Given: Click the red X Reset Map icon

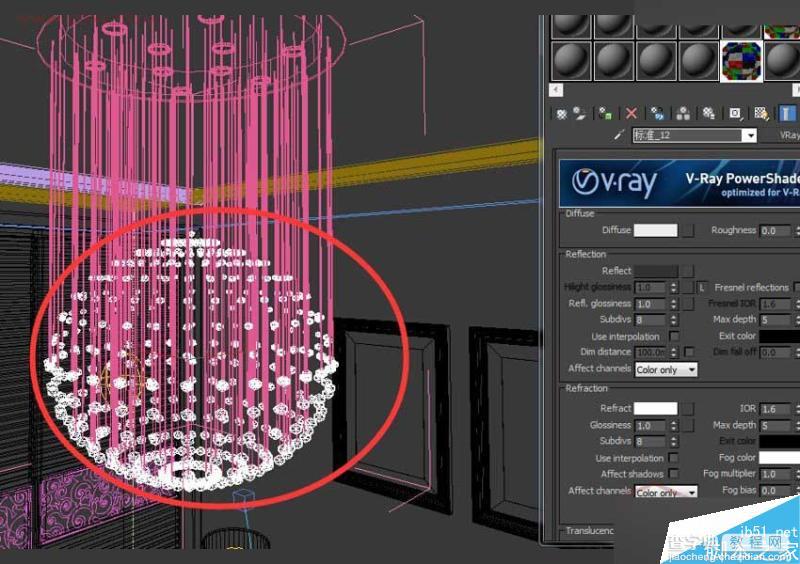Looking at the screenshot, I should click(631, 113).
